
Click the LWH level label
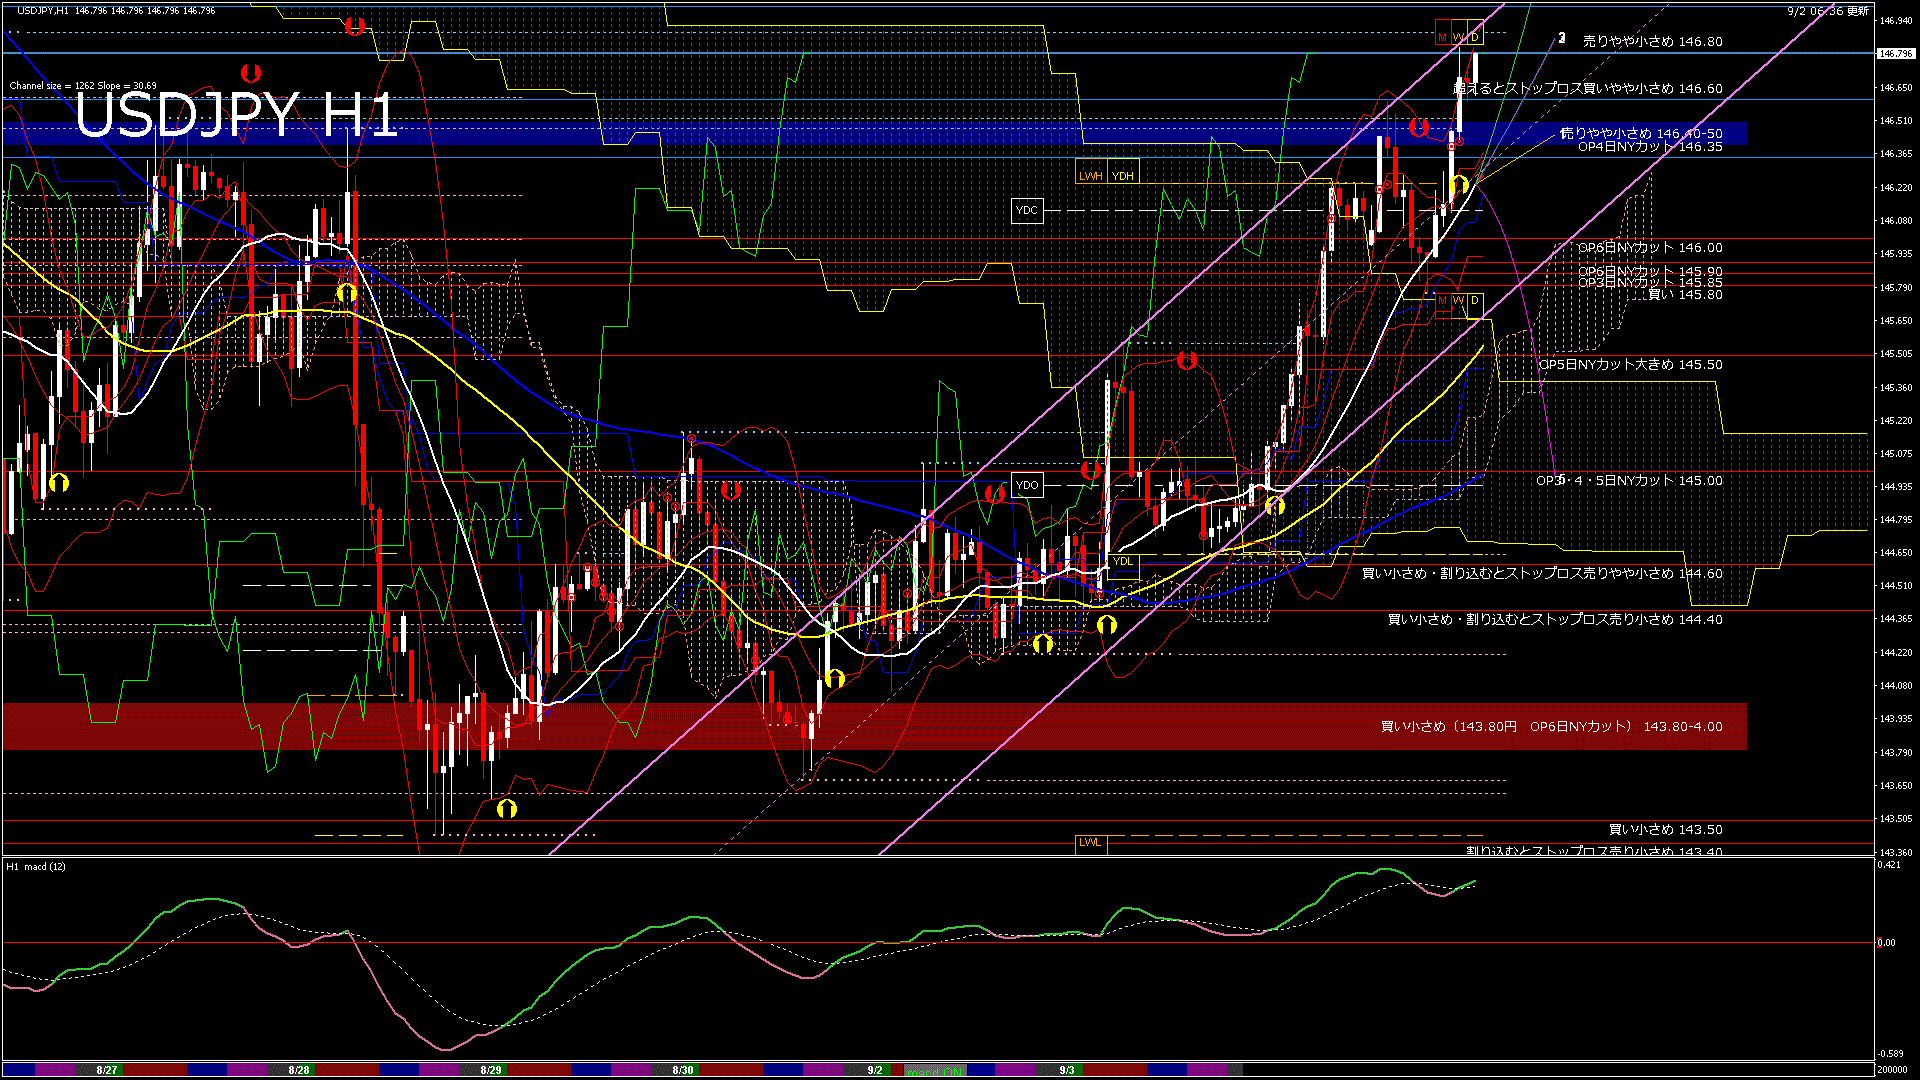(1090, 176)
